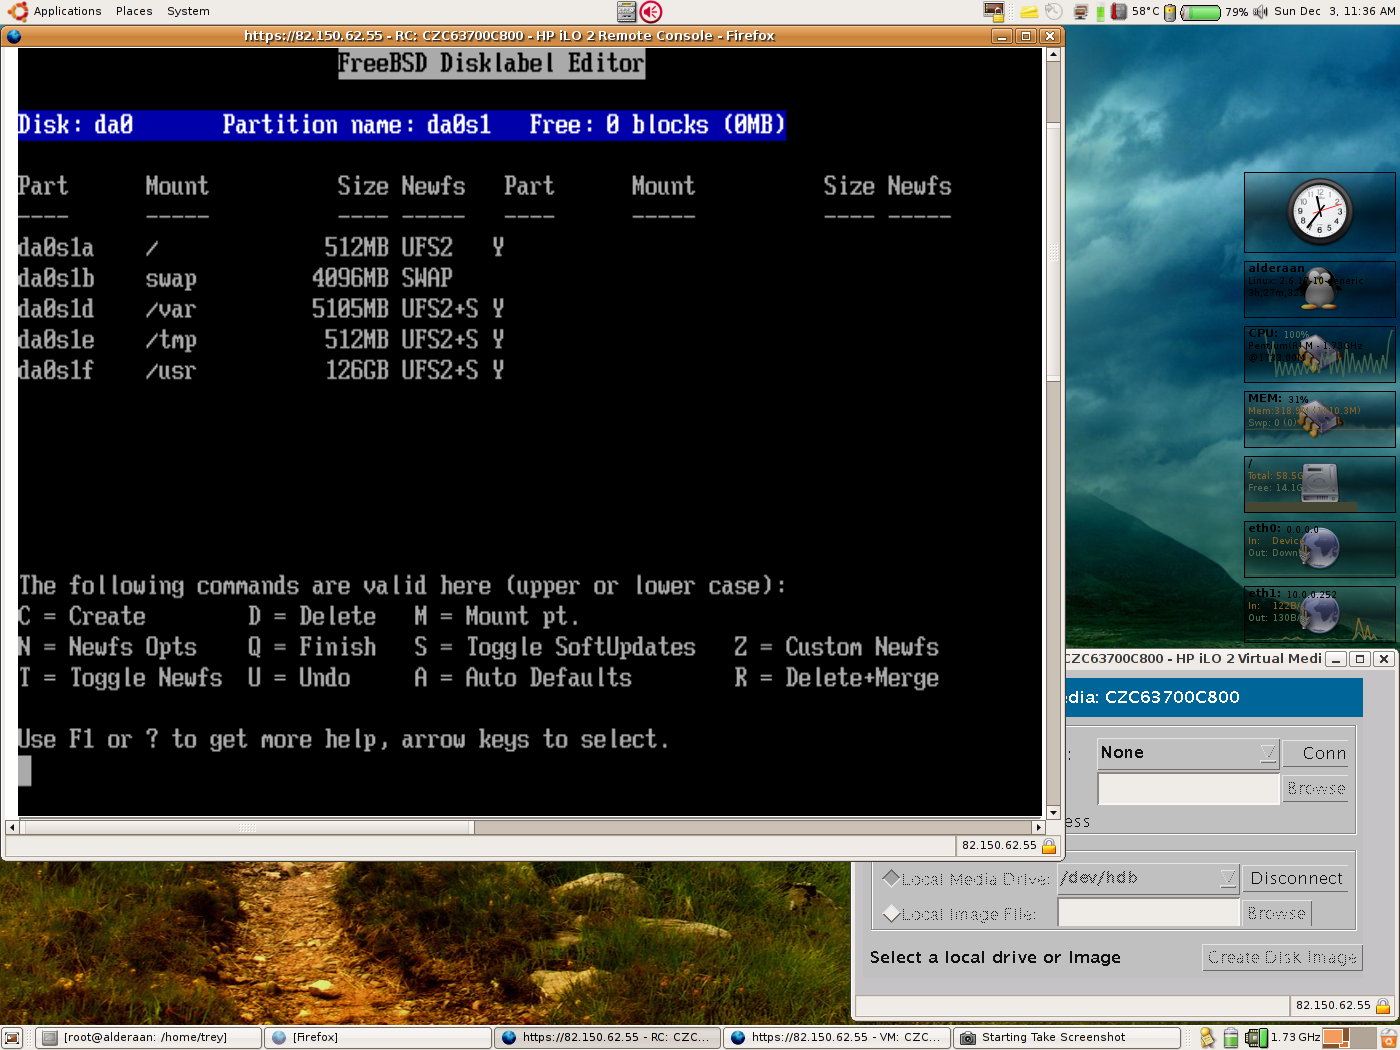Click the green battery tray icon in bottom panel
Image resolution: width=1400 pixels, height=1050 pixels.
point(1231,1038)
